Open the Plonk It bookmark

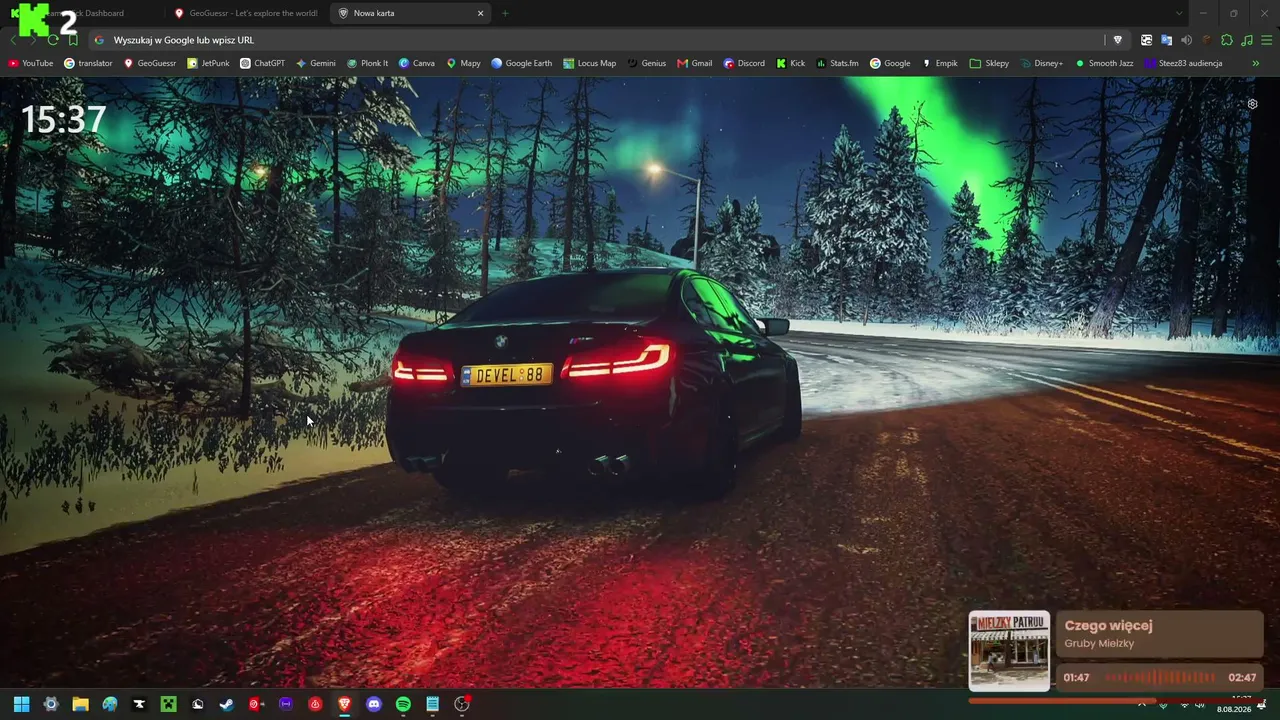click(x=367, y=63)
